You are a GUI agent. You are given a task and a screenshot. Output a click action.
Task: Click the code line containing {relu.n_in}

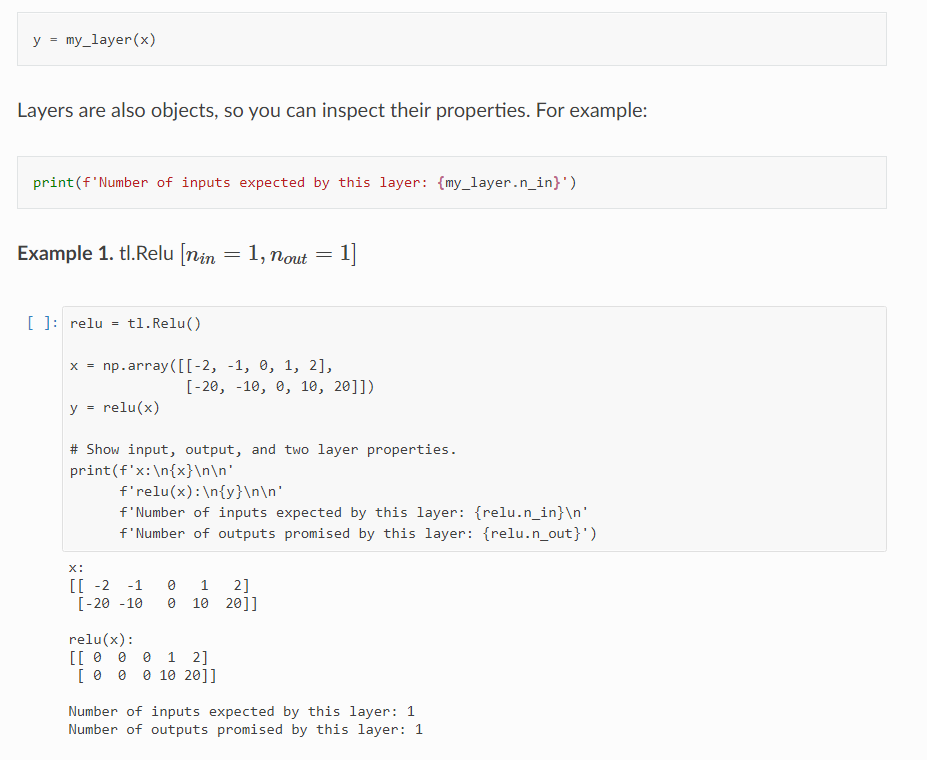point(354,512)
